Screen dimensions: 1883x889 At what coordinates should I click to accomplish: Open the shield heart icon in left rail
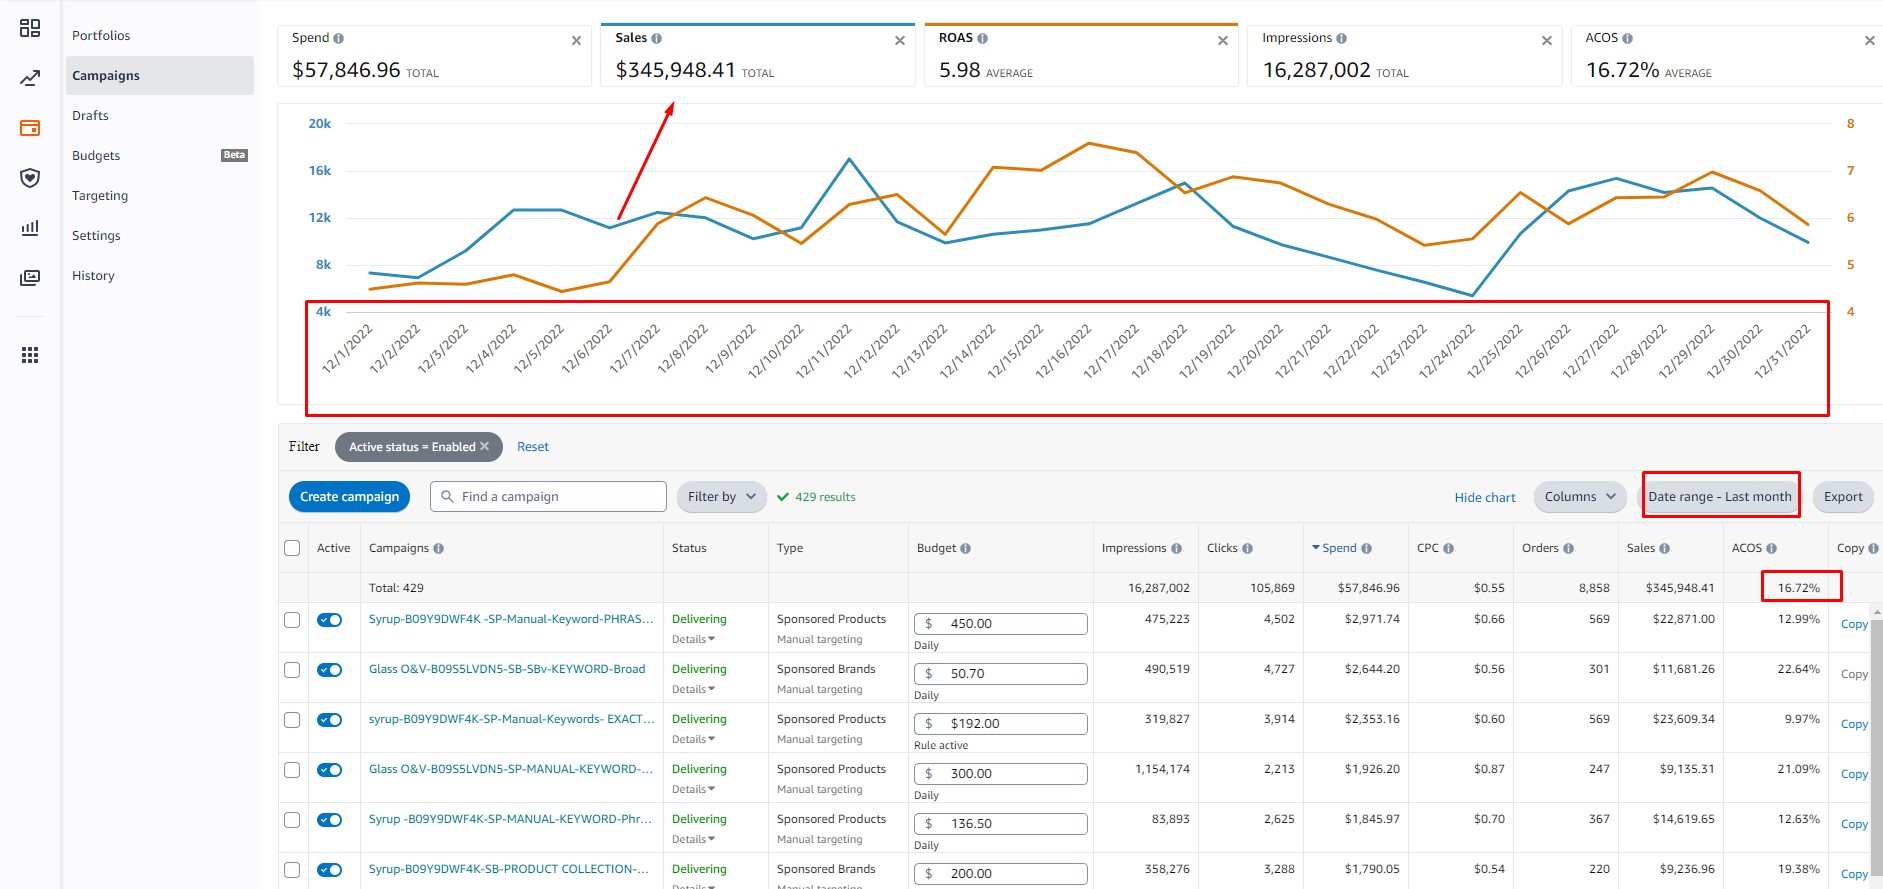(x=30, y=178)
